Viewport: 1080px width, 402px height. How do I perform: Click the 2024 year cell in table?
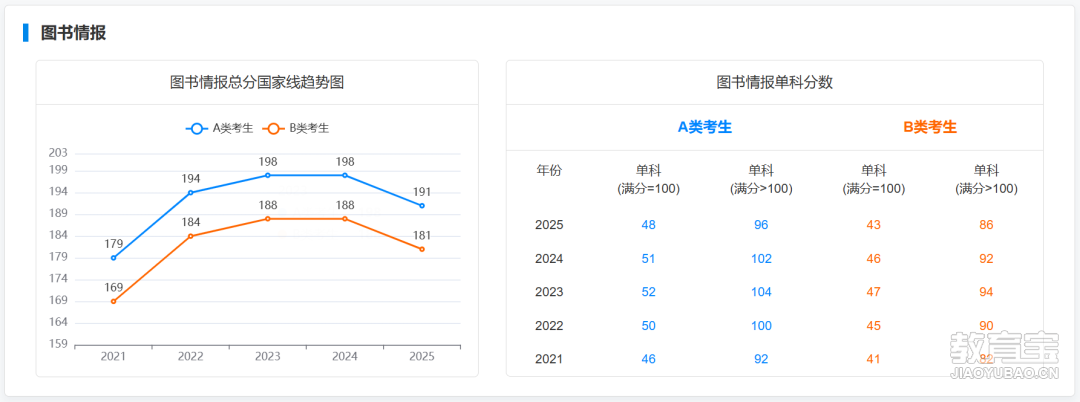[549, 259]
